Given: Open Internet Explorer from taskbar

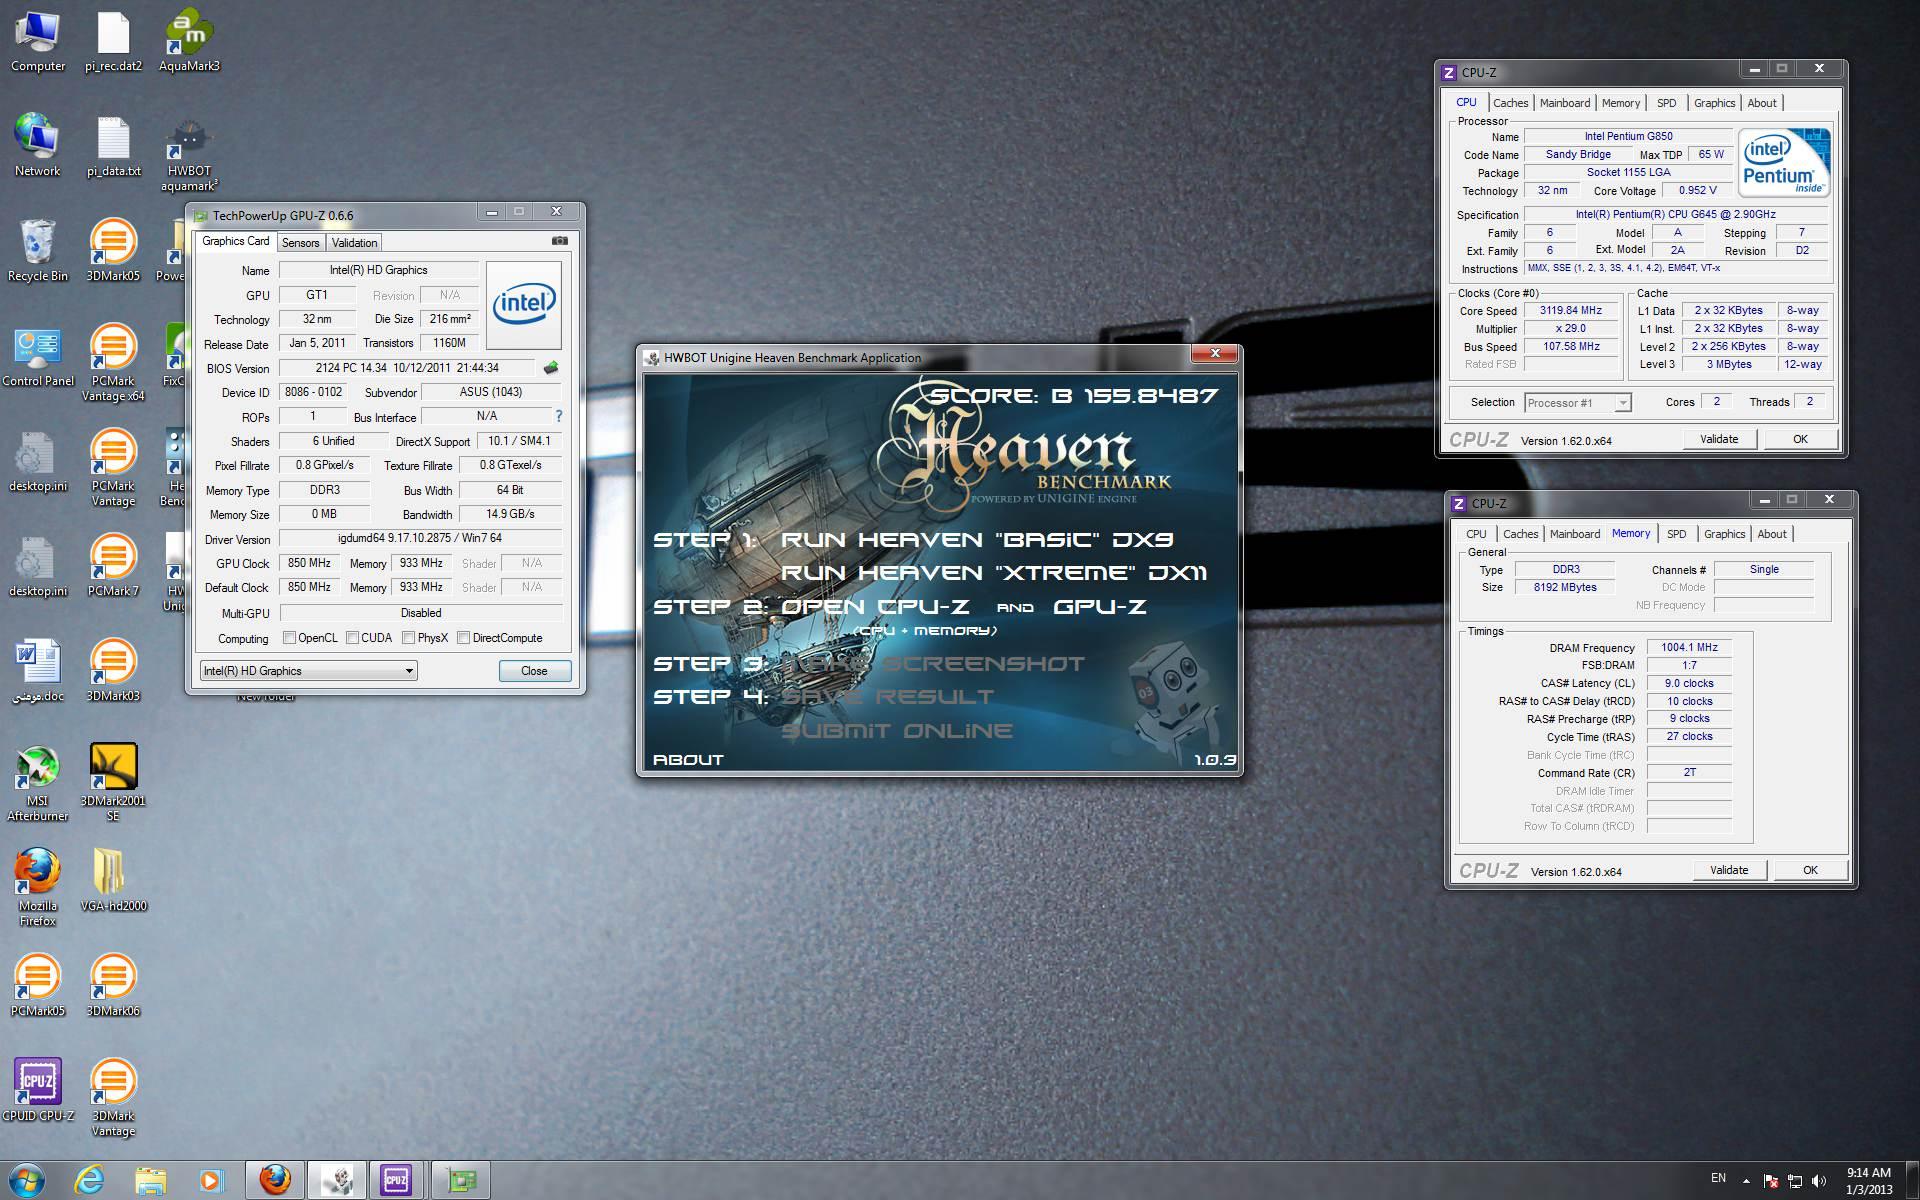Looking at the screenshot, I should click(89, 1180).
